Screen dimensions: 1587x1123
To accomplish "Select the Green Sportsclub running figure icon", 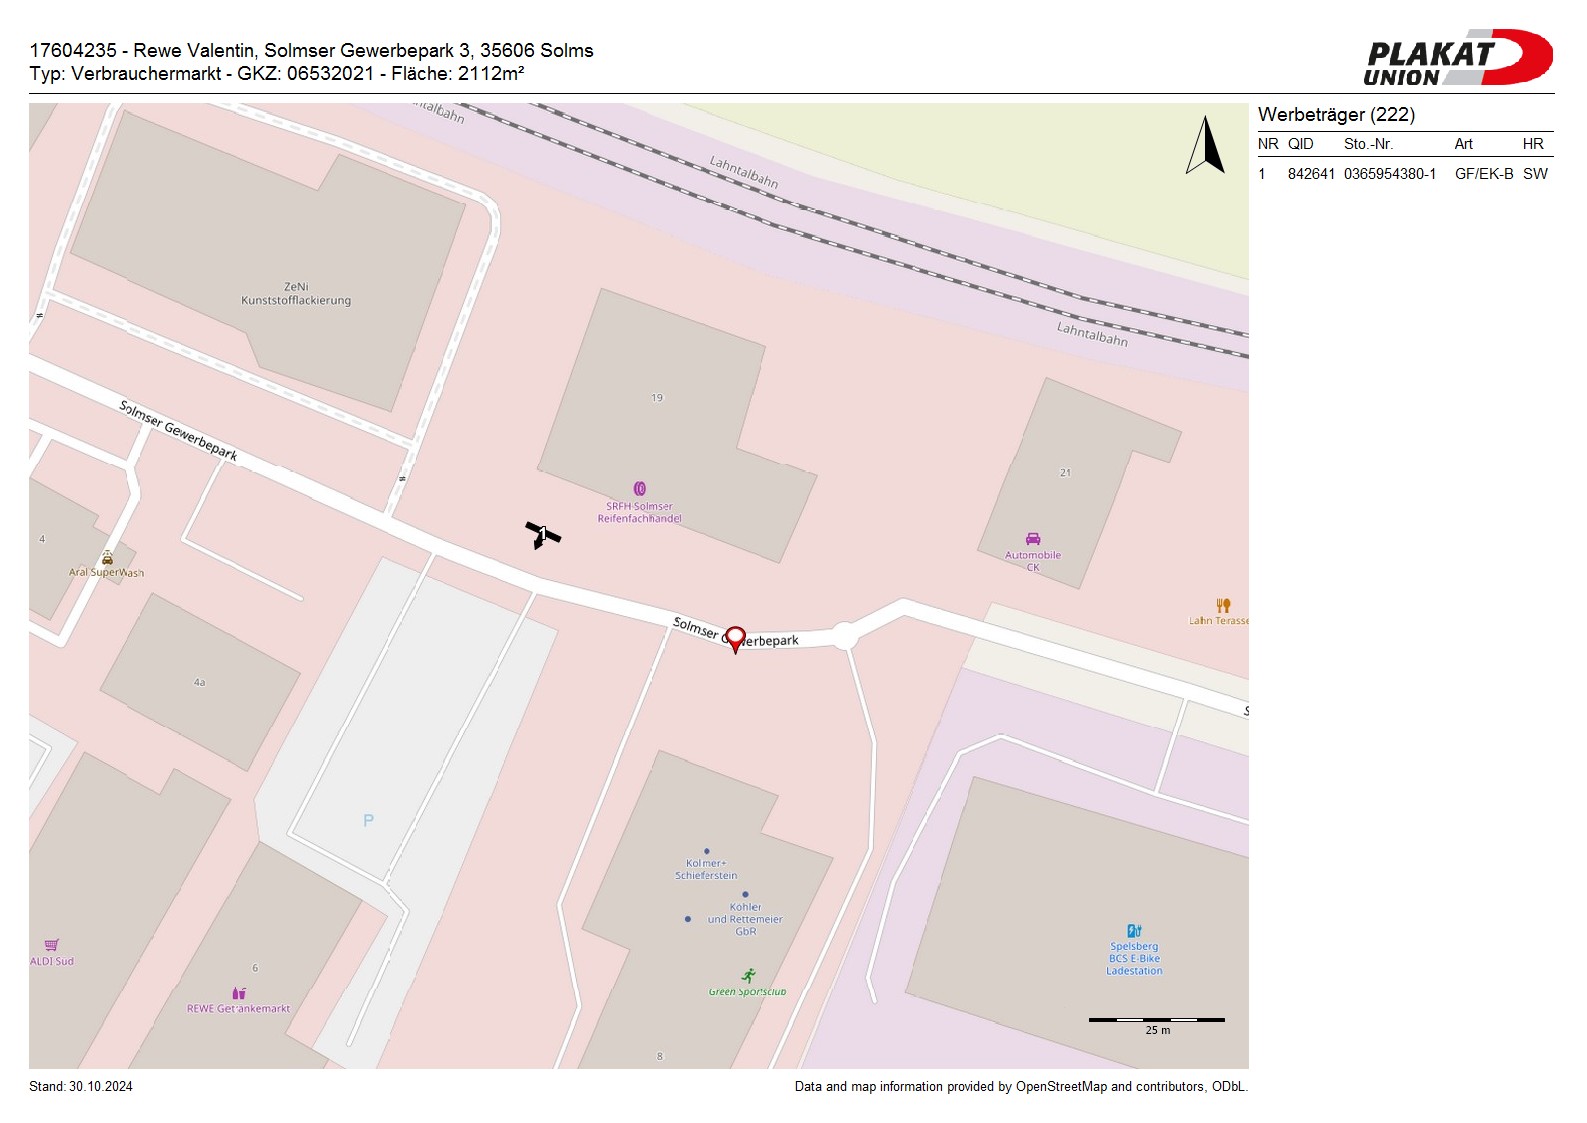I will [x=748, y=976].
